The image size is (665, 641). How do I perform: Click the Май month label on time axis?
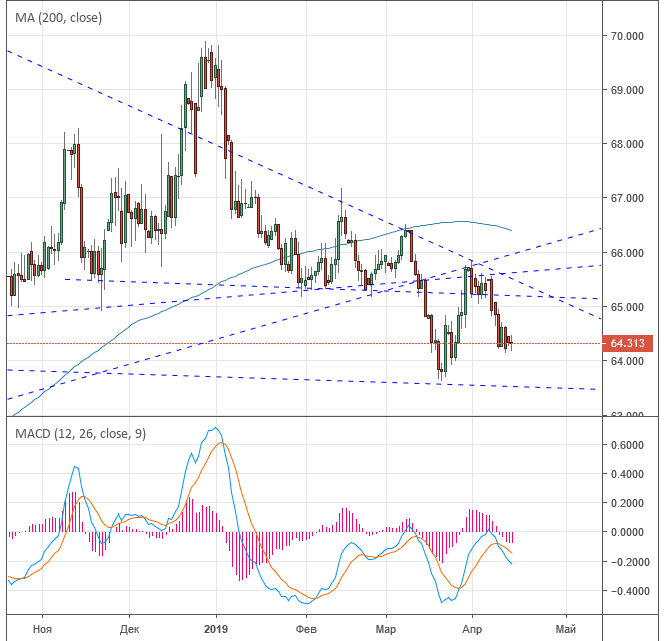pos(566,629)
